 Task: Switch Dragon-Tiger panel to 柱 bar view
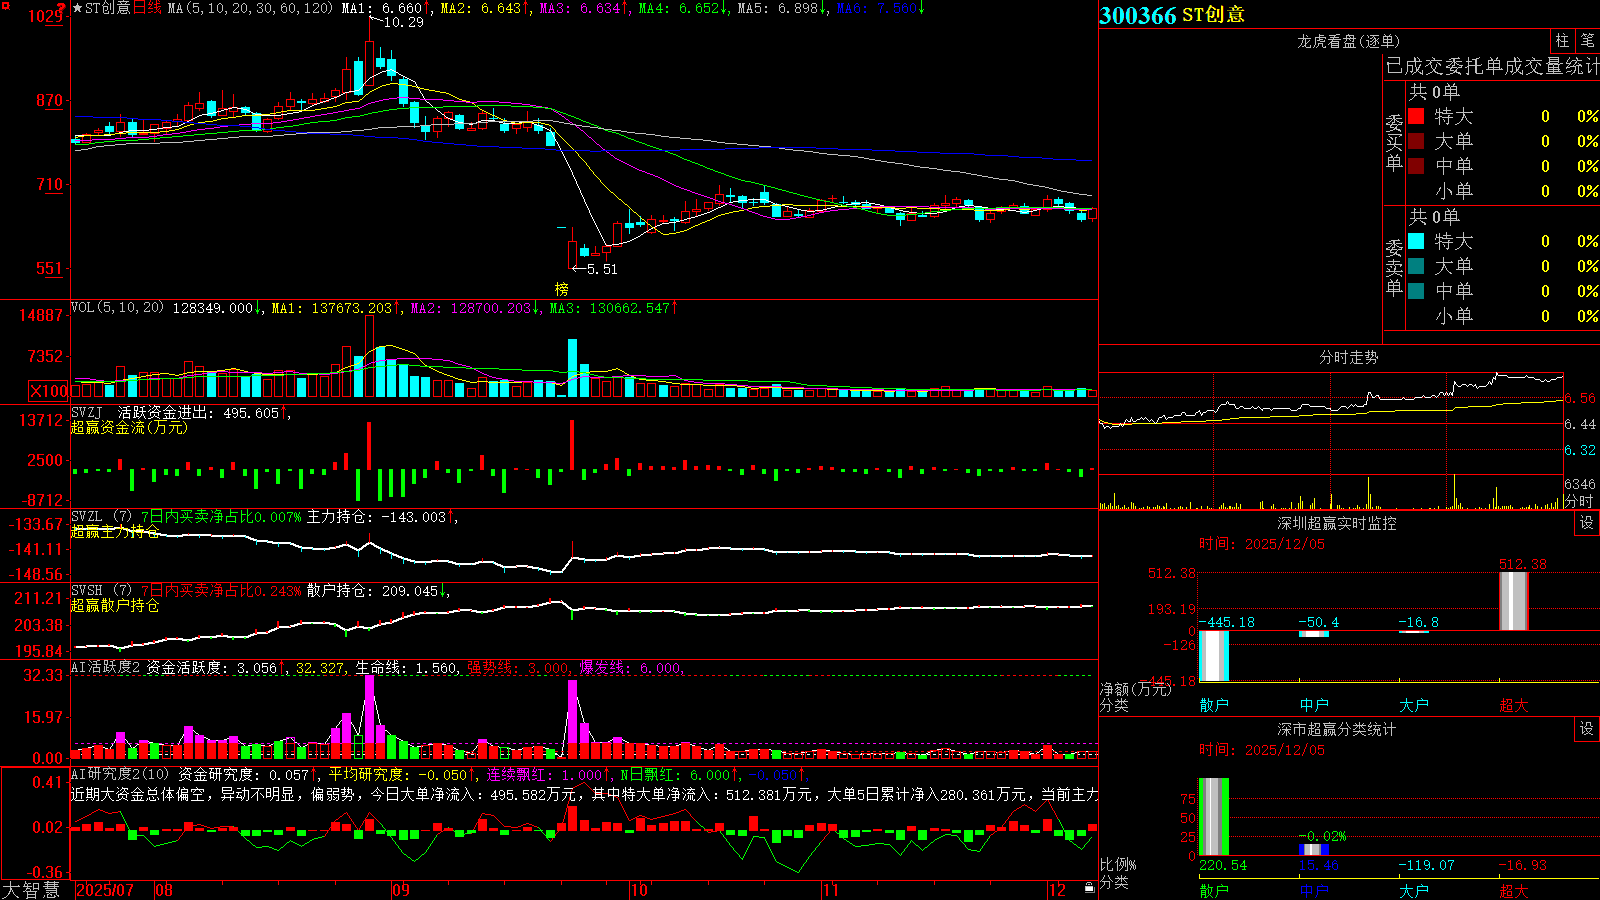click(1562, 41)
